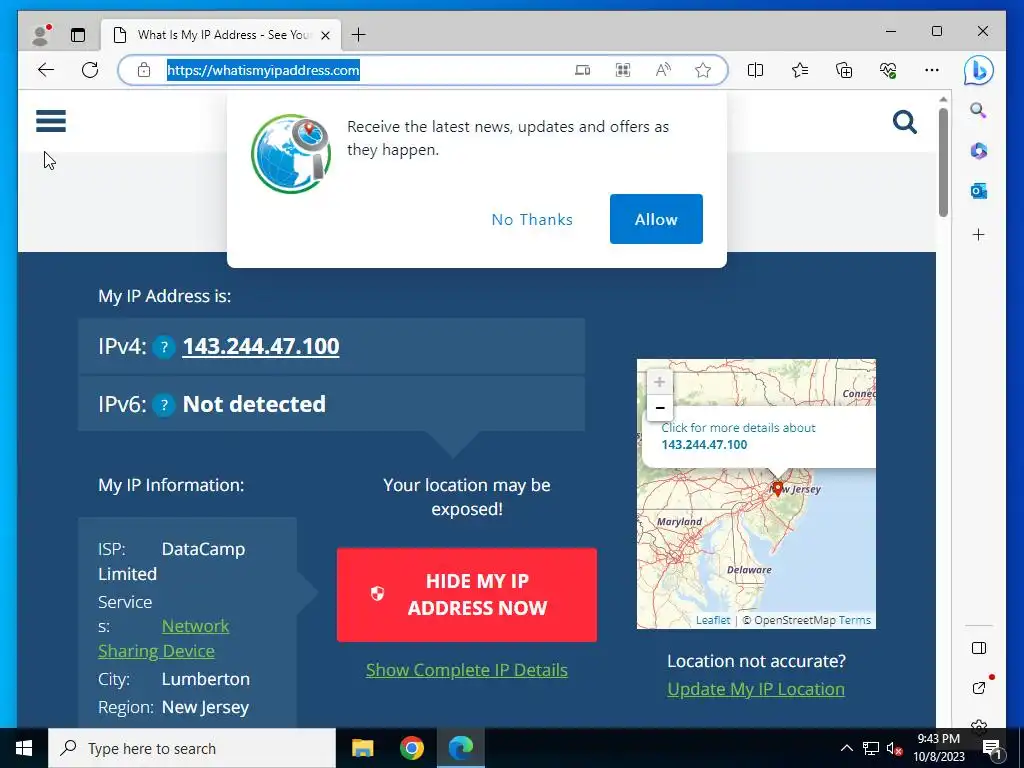Show hidden system tray icons
The image size is (1024, 768).
(x=846, y=748)
